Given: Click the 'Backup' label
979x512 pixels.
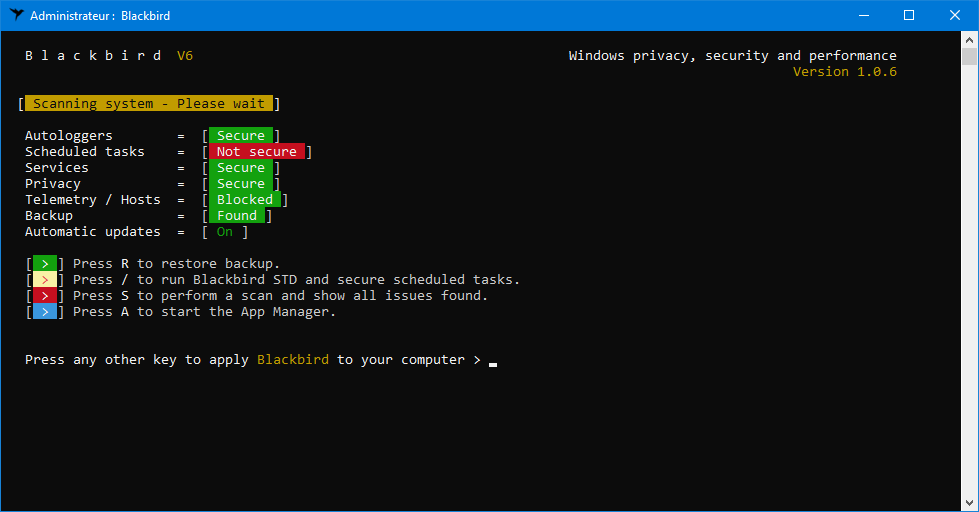Looking at the screenshot, I should tap(49, 216).
